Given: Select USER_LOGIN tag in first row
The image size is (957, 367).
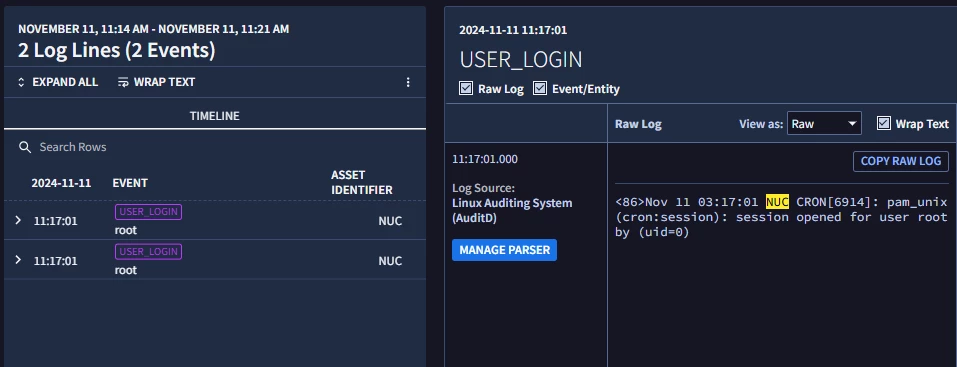Looking at the screenshot, I should (148, 212).
